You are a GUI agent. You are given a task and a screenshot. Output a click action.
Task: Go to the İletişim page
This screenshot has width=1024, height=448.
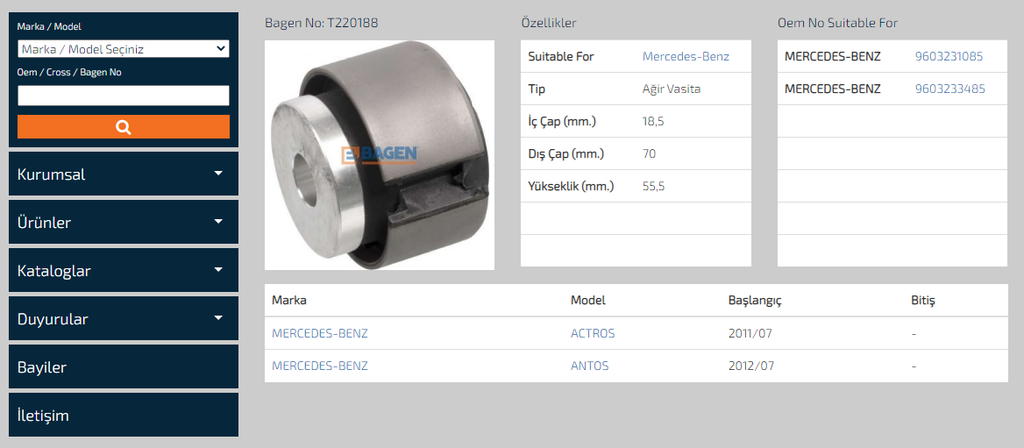(x=123, y=415)
